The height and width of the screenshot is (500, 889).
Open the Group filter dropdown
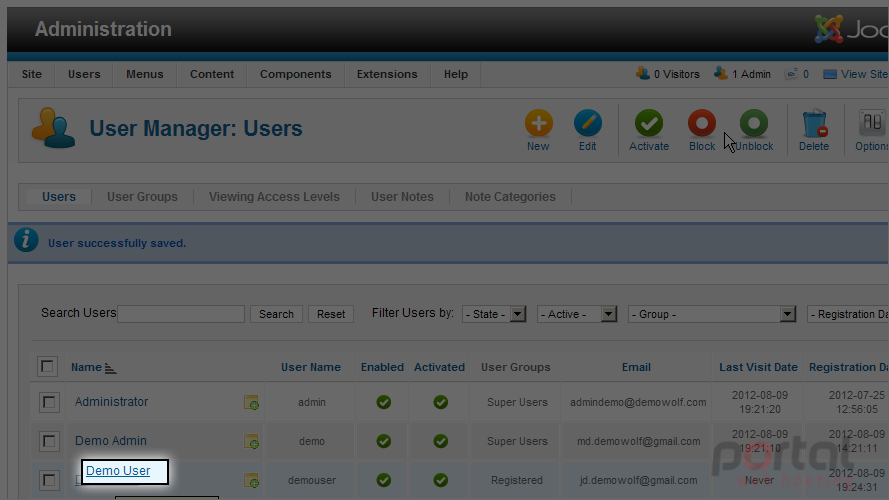712,314
